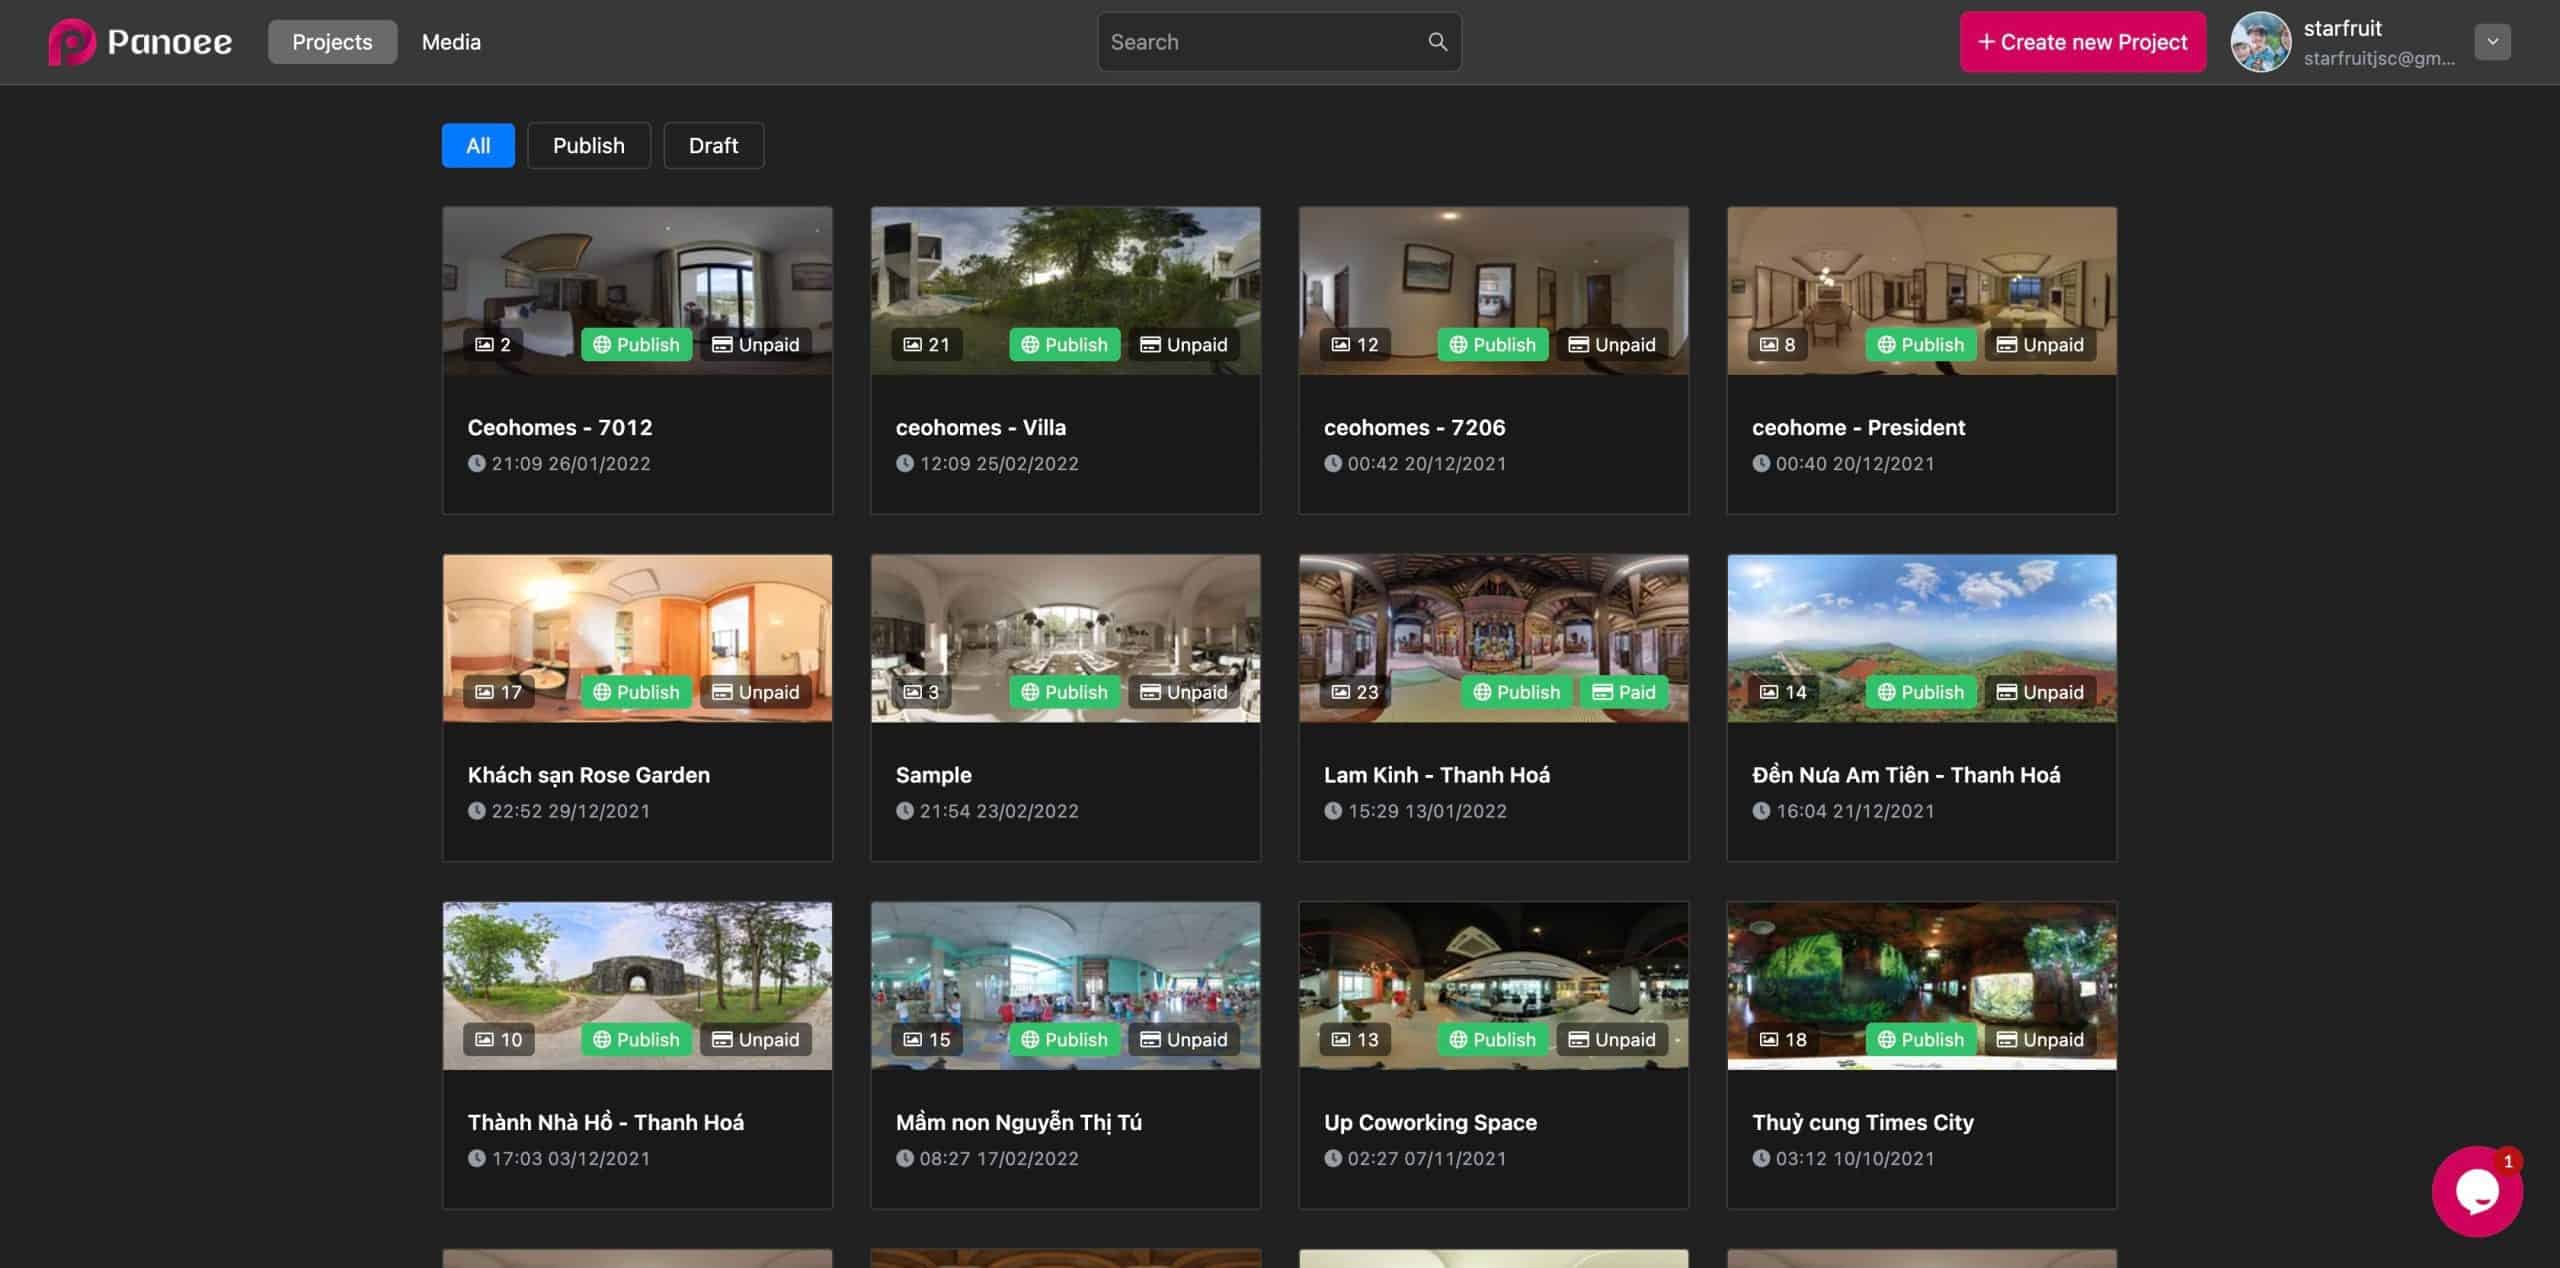Open the chat support bubble

click(x=2476, y=1191)
